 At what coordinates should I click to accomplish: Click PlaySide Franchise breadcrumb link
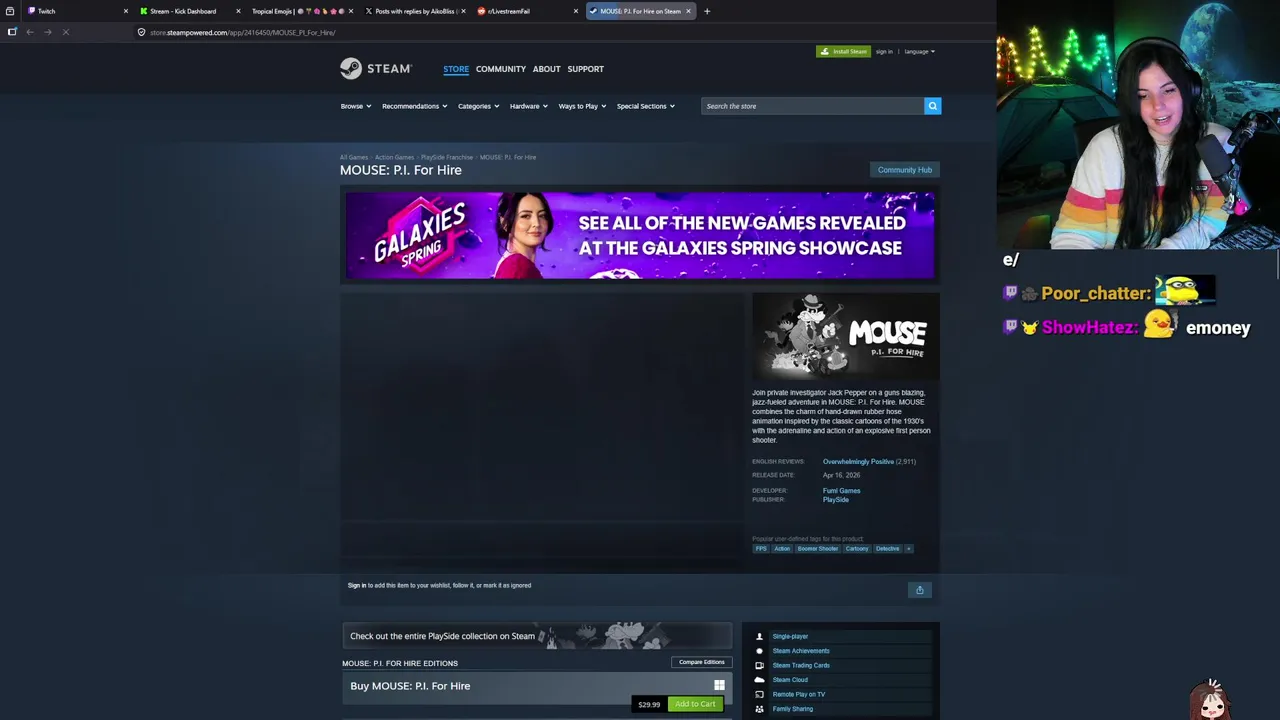point(446,157)
